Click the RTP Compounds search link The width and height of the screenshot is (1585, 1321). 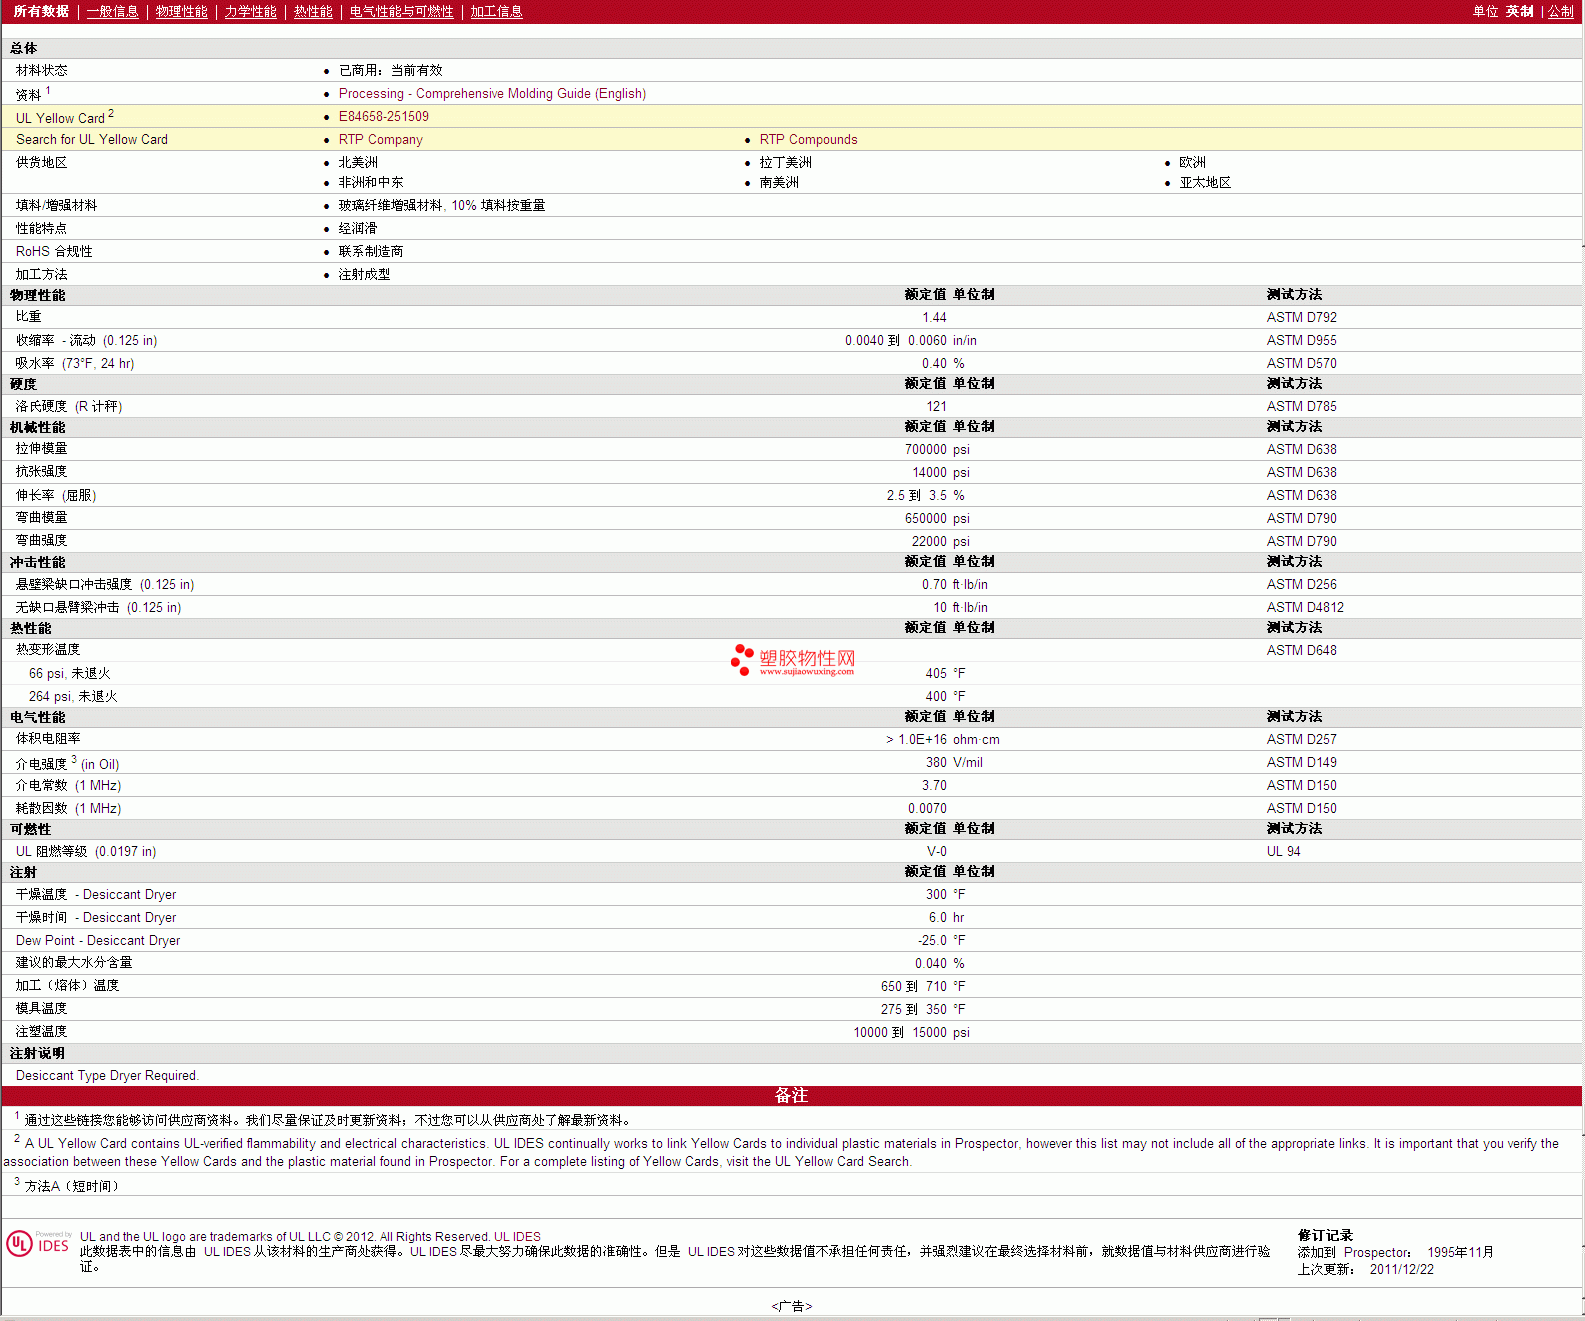(x=808, y=139)
